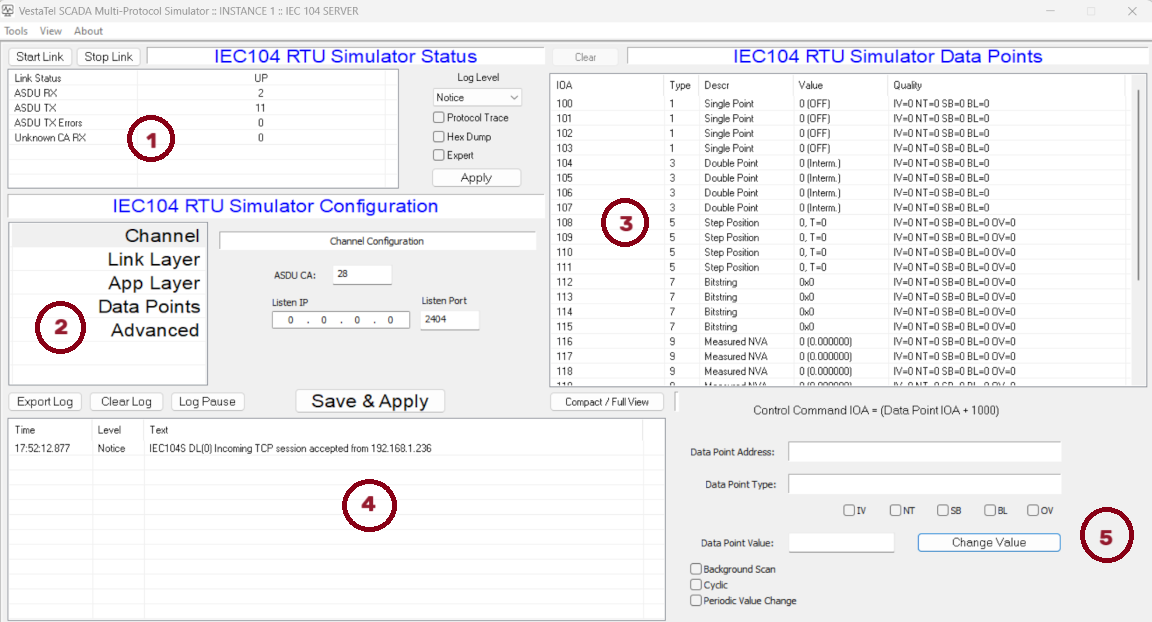1152x622 pixels.
Task: Open the About menu
Action: 88,31
